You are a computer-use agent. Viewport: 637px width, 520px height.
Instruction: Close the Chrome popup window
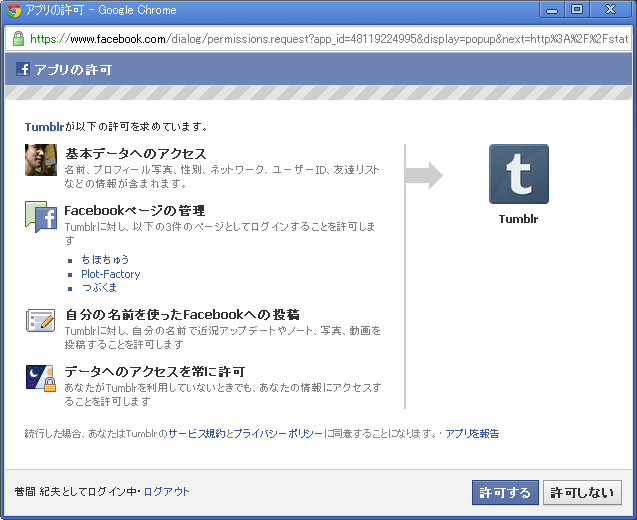point(610,10)
